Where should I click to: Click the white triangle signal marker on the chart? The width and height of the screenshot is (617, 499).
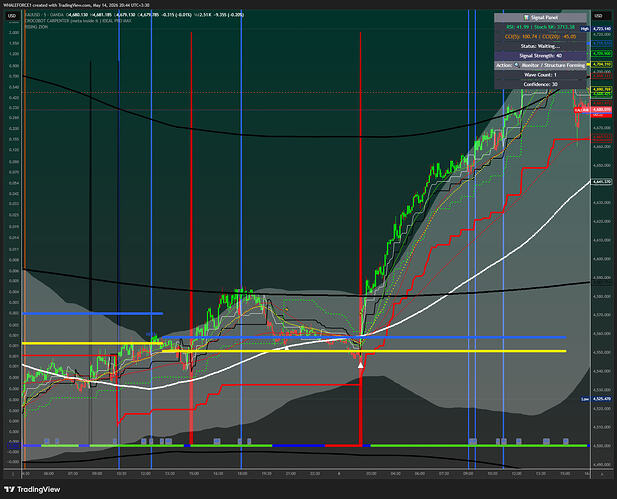360,365
